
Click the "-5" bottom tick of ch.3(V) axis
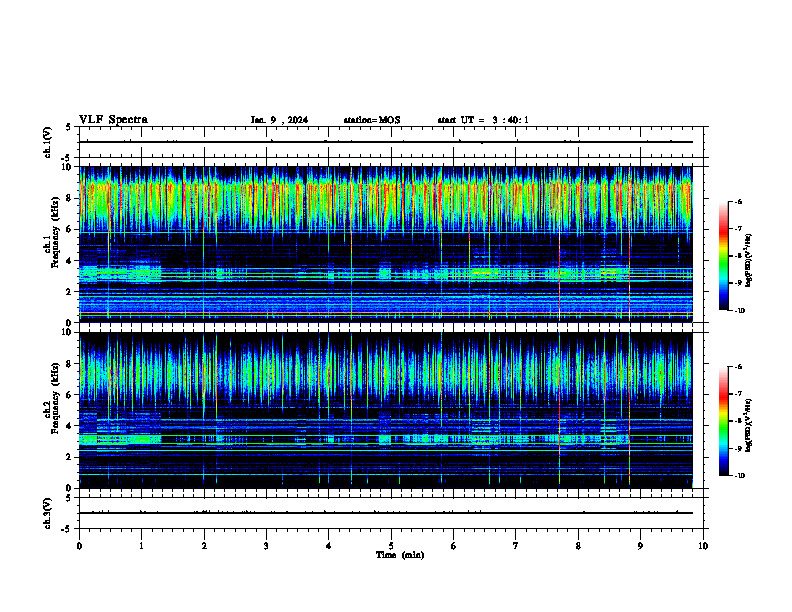coord(67,529)
